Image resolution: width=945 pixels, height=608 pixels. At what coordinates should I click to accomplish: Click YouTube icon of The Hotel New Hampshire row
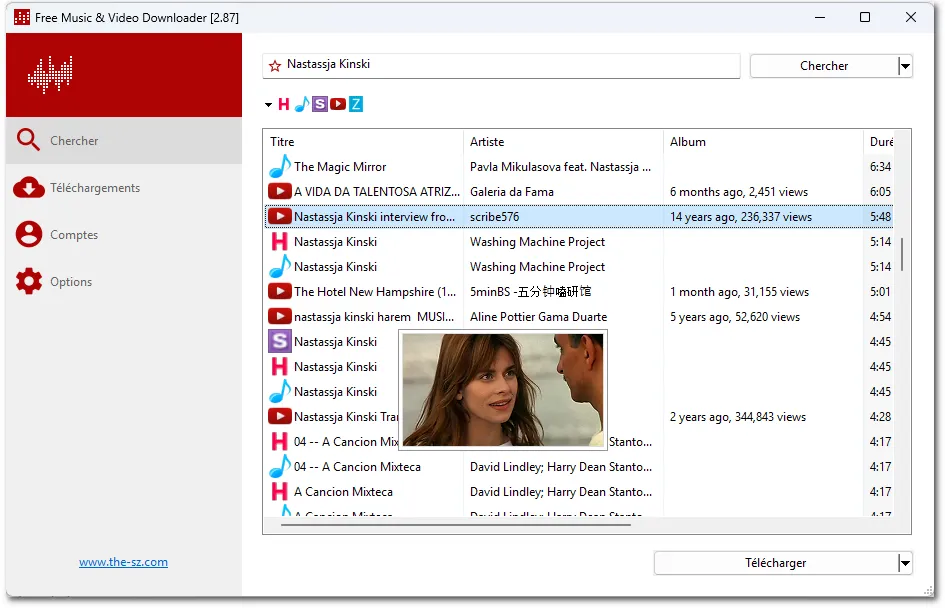tap(280, 292)
